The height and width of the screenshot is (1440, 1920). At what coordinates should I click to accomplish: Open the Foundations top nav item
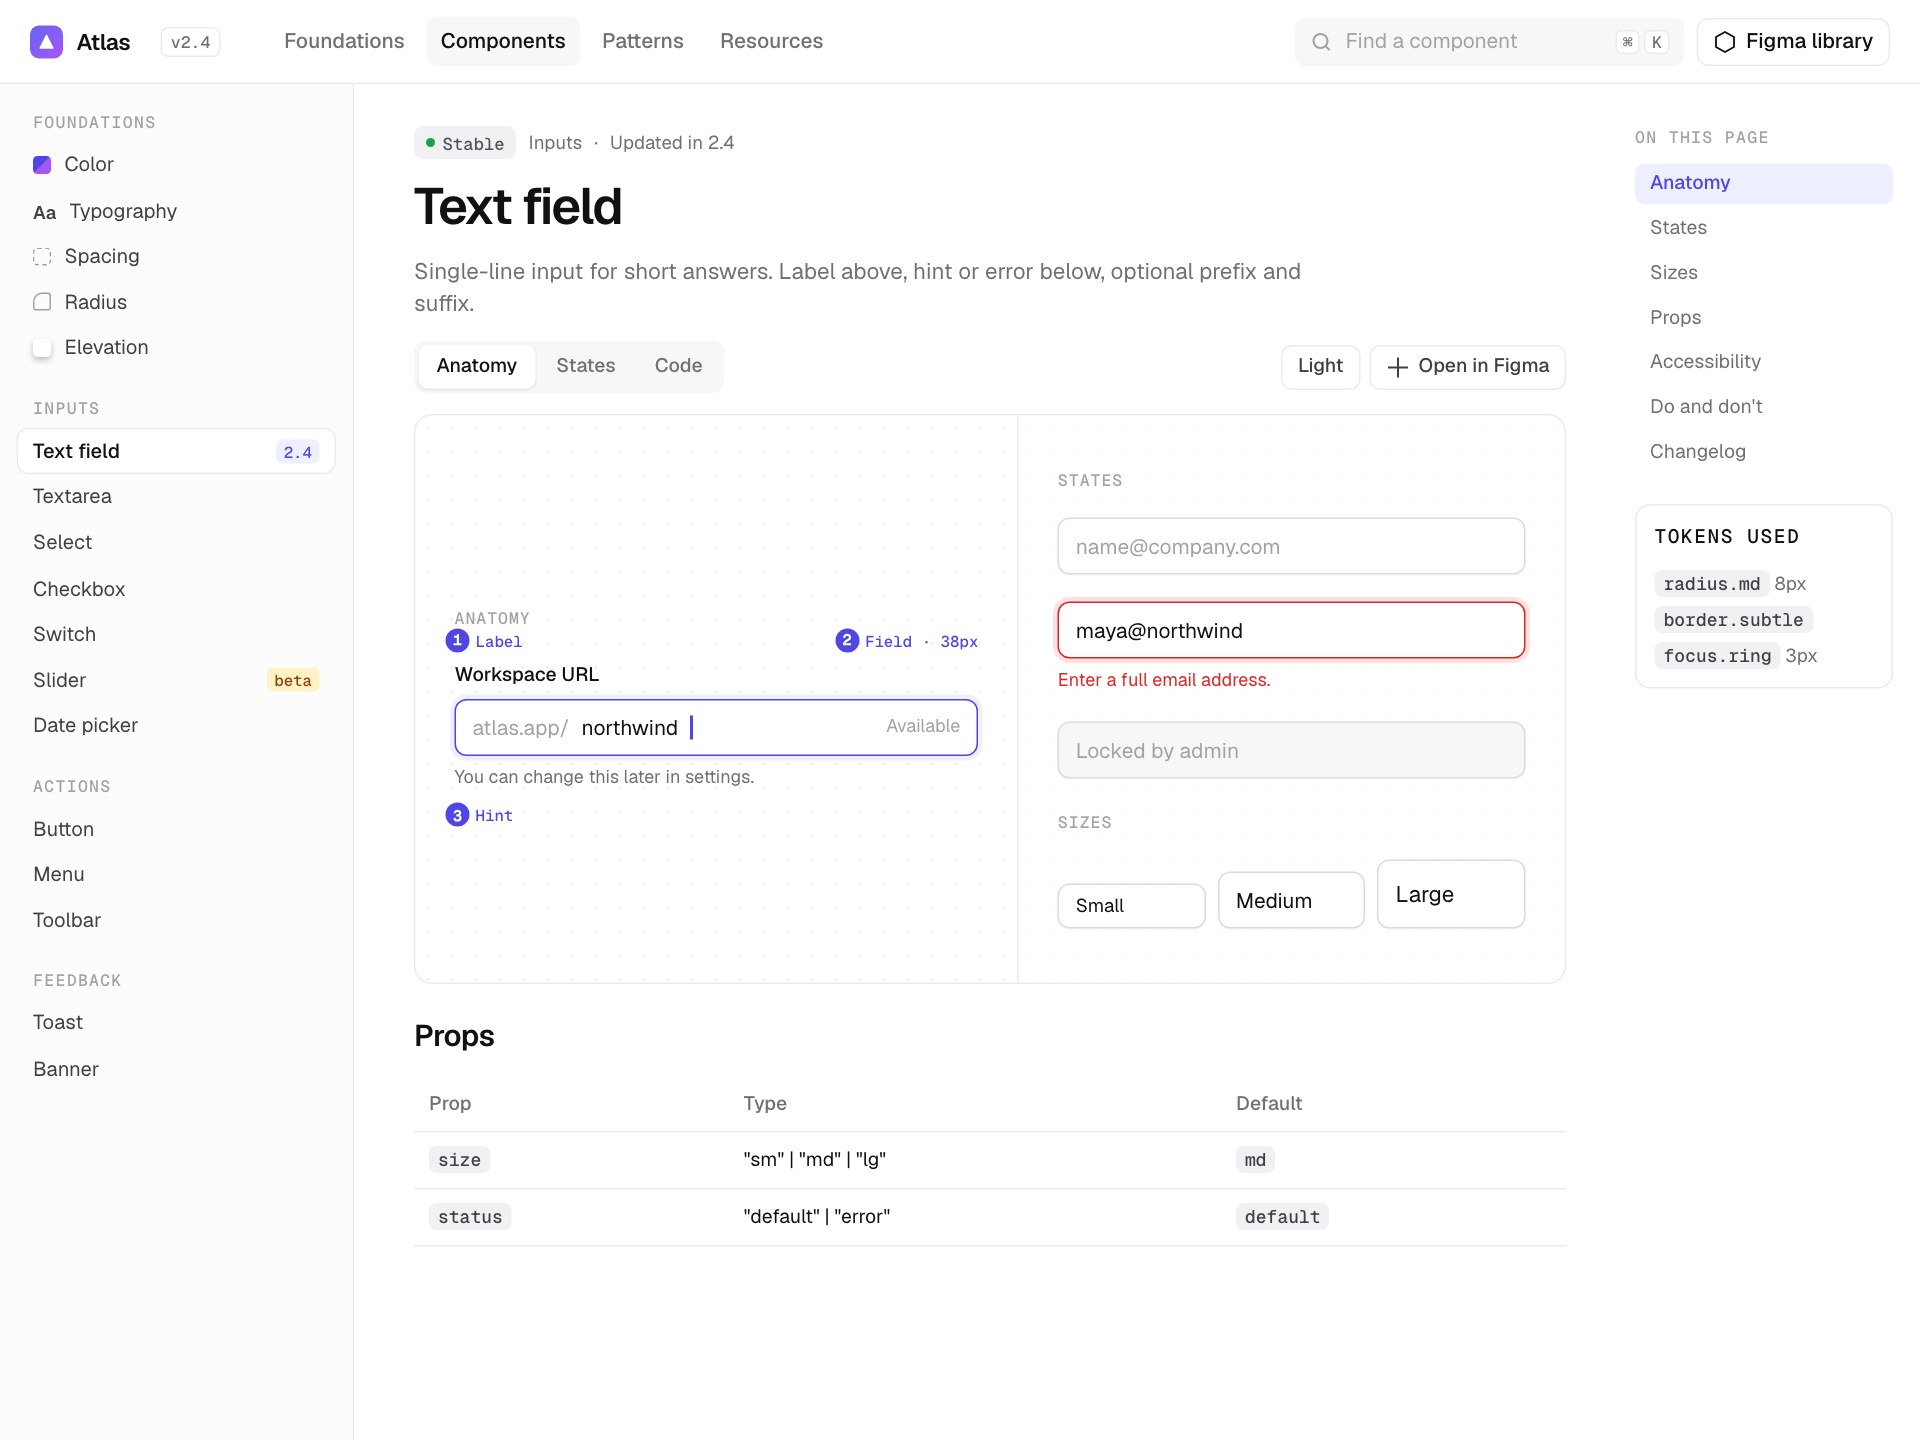tap(344, 41)
